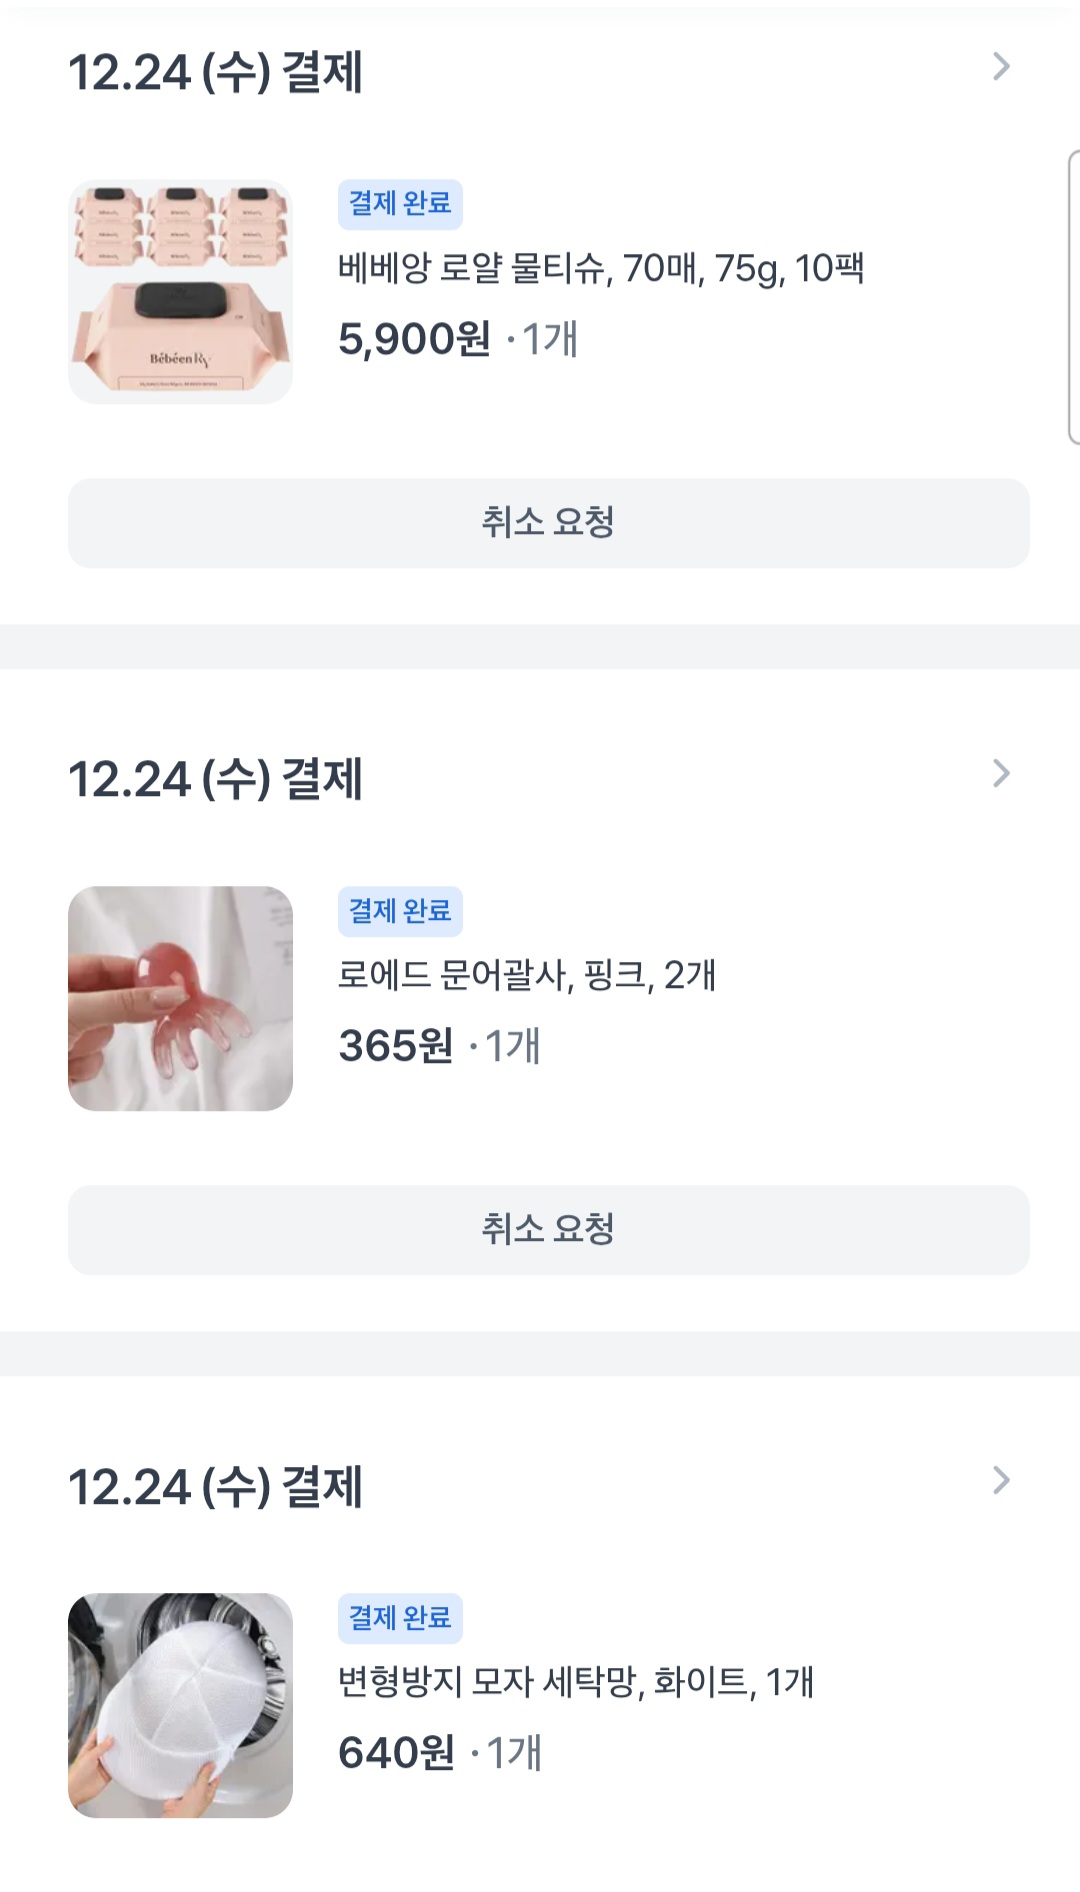
Task: Open the 변형방지 모자 세탁망 product title
Action: pyautogui.click(x=575, y=1682)
